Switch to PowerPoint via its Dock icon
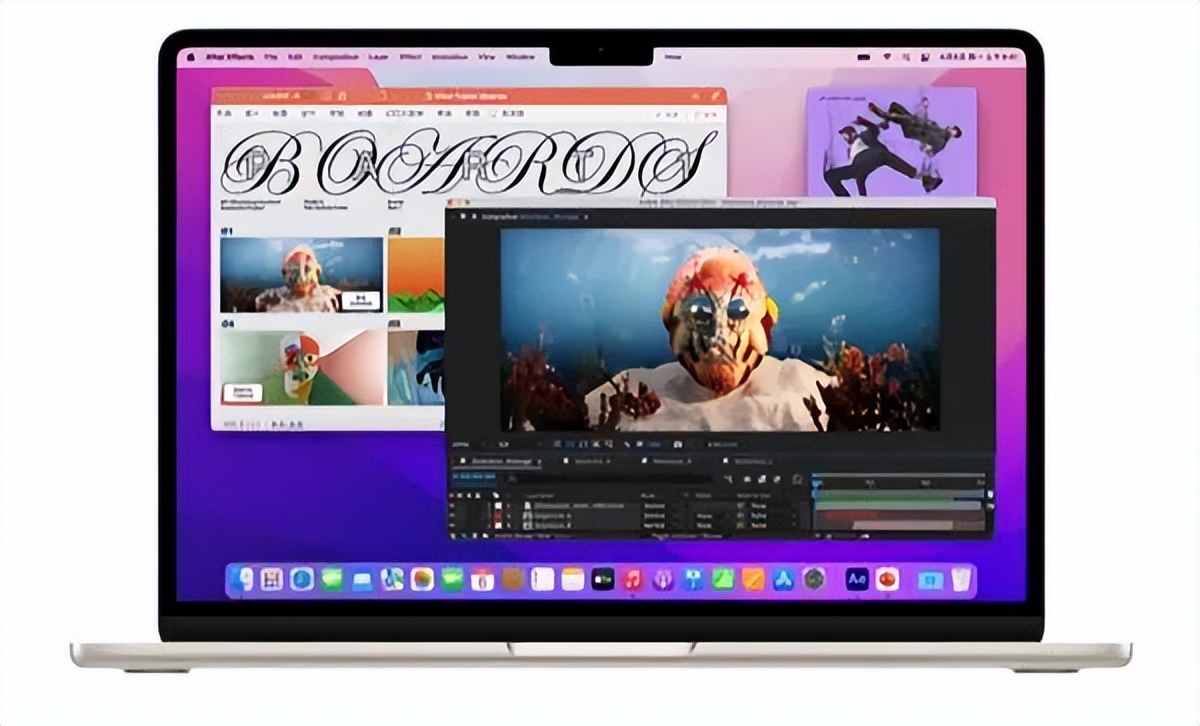This screenshot has width=1200, height=726. point(886,579)
